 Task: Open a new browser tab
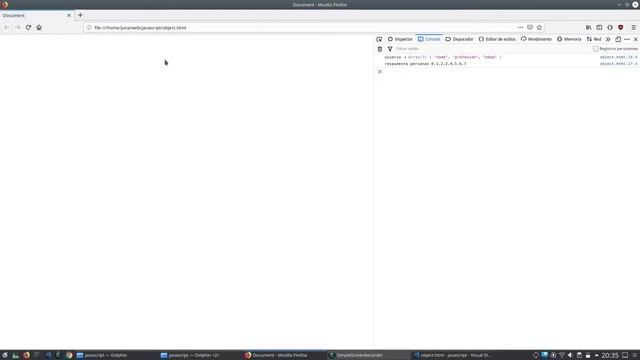pos(80,15)
